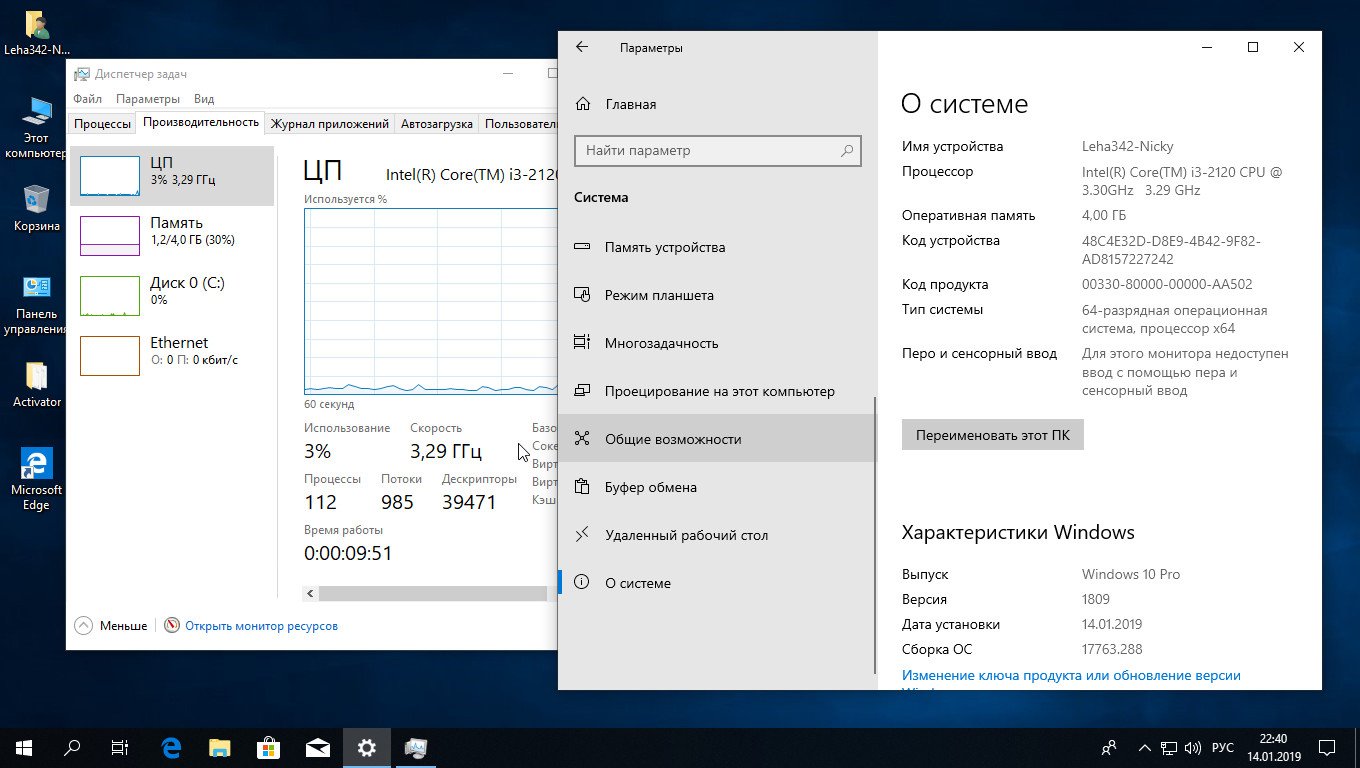Switch to Процессы tab
This screenshot has height=768, width=1360.
click(x=102, y=124)
